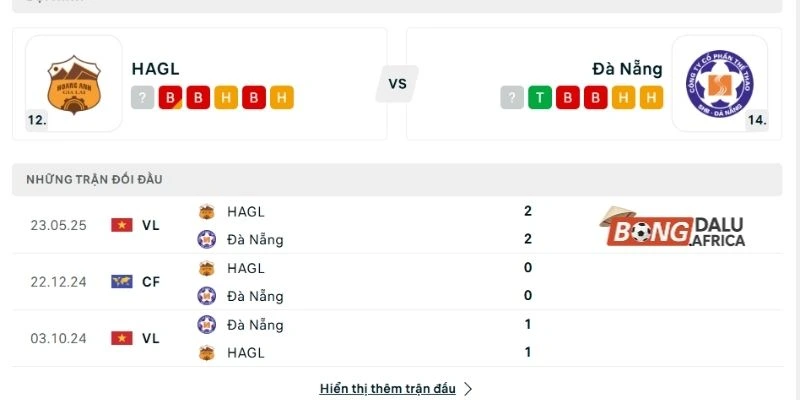800x400 pixels.
Task: Click HAGL's first red B form badge
Action: point(170,98)
